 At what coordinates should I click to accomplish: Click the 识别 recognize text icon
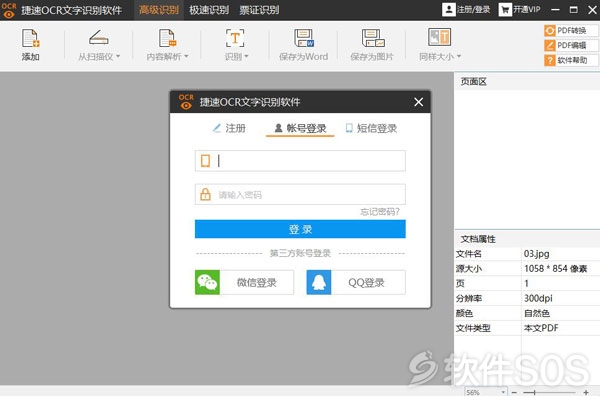pos(235,38)
